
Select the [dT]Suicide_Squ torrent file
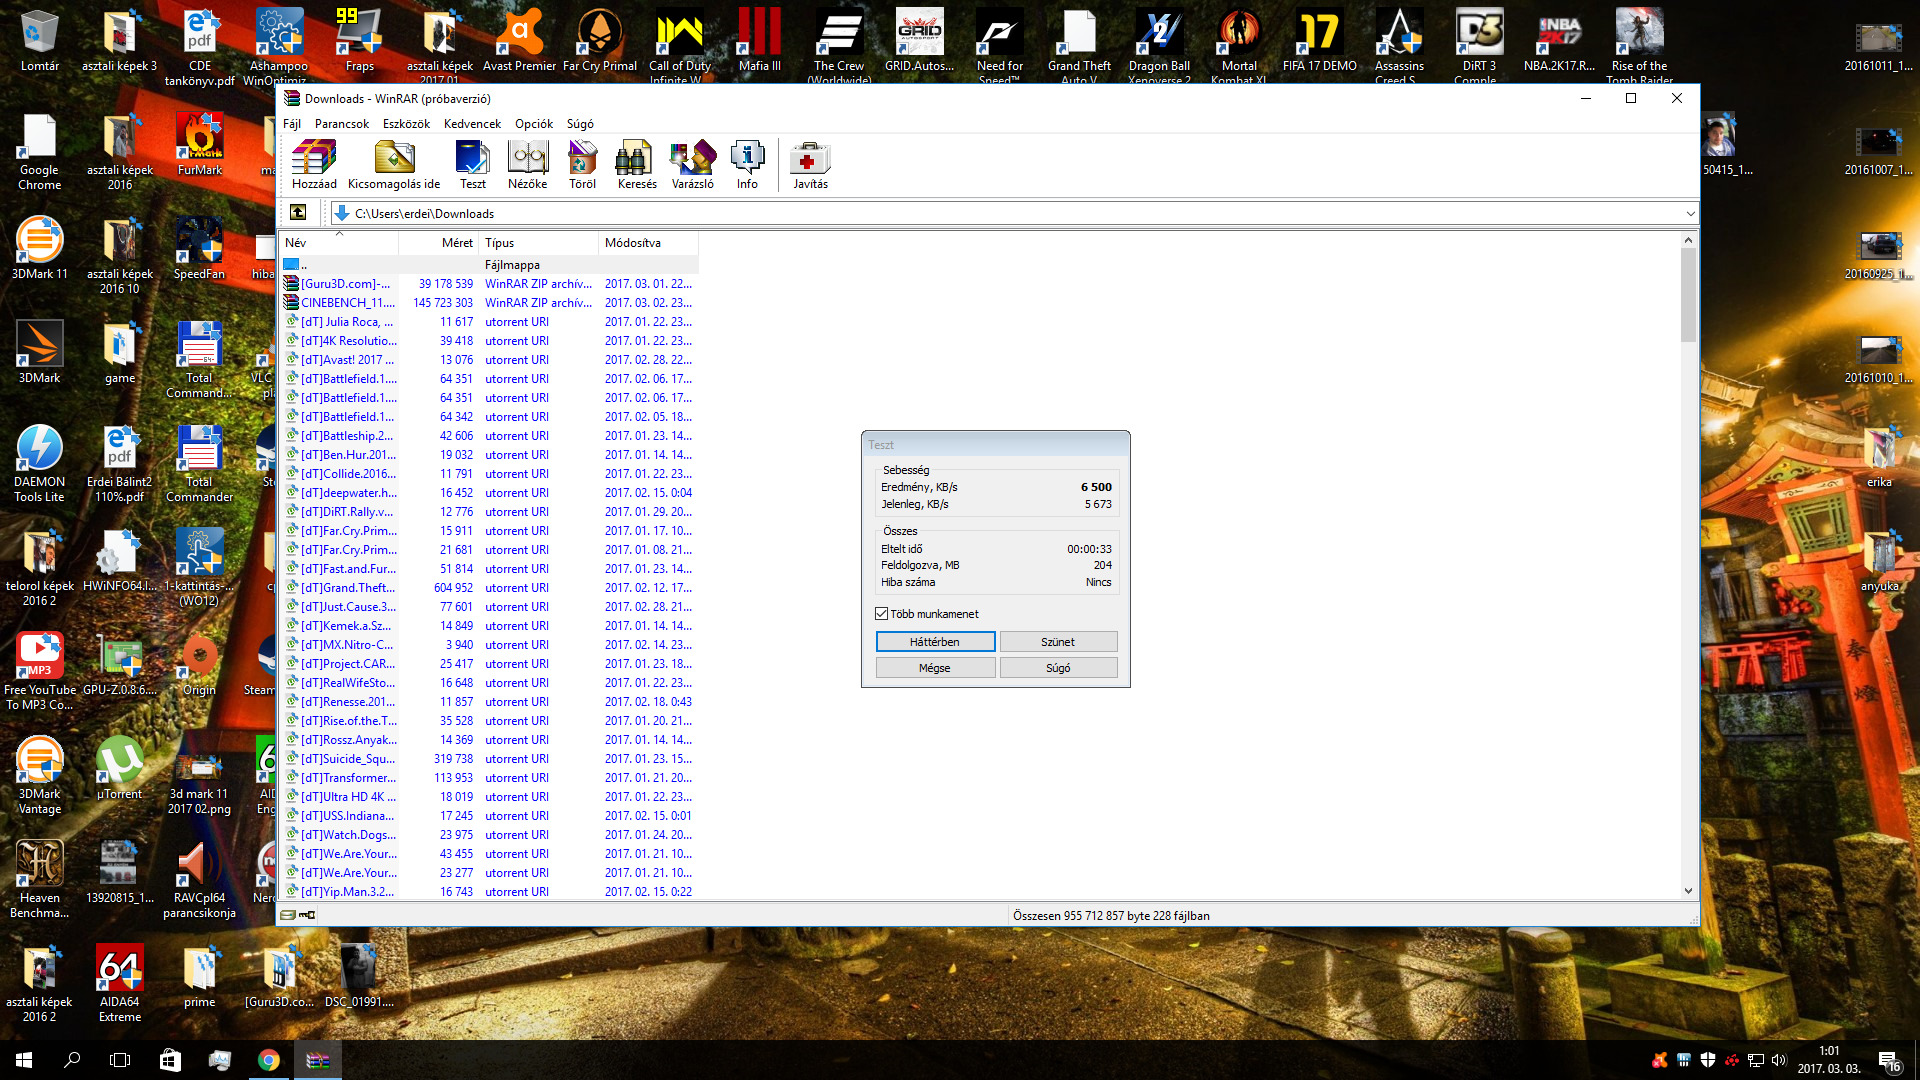click(489, 759)
